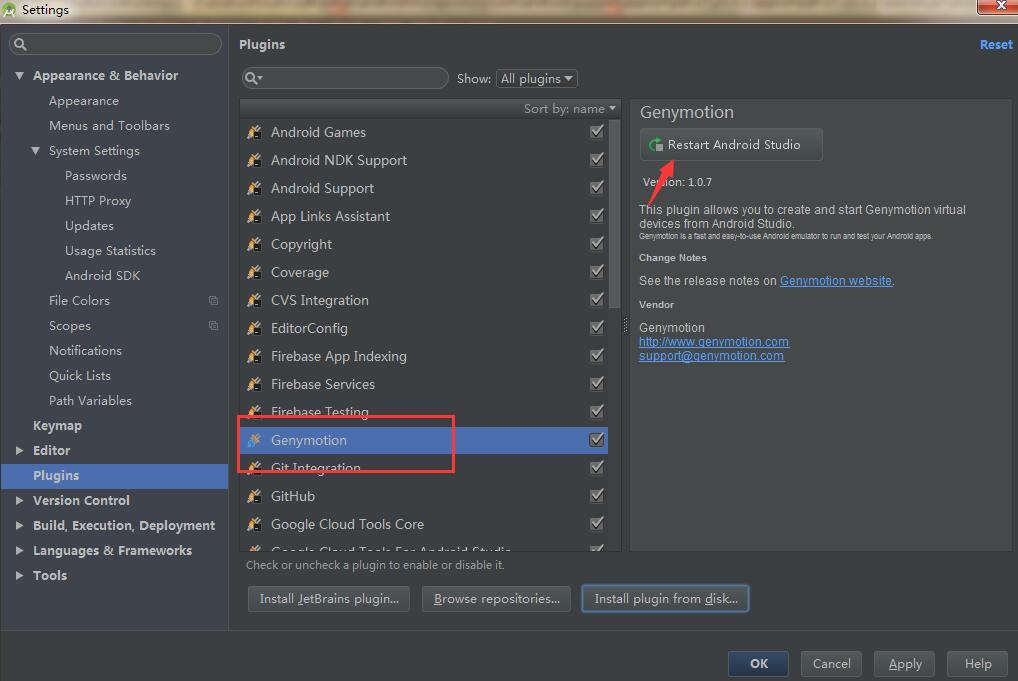Click the plugin list vertical scrollbar
Image resolution: width=1018 pixels, height=681 pixels.
[614, 214]
